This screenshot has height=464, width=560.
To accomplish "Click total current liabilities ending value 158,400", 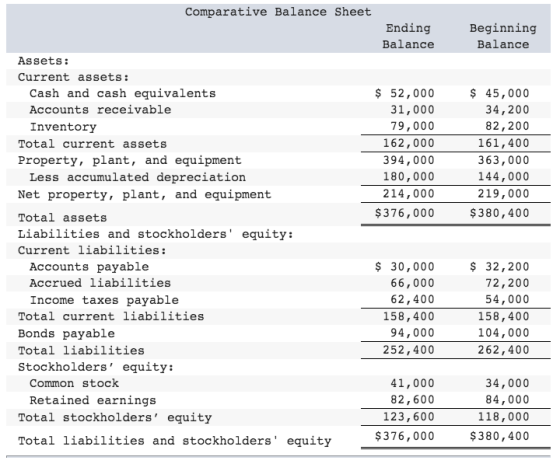I will pos(409,316).
